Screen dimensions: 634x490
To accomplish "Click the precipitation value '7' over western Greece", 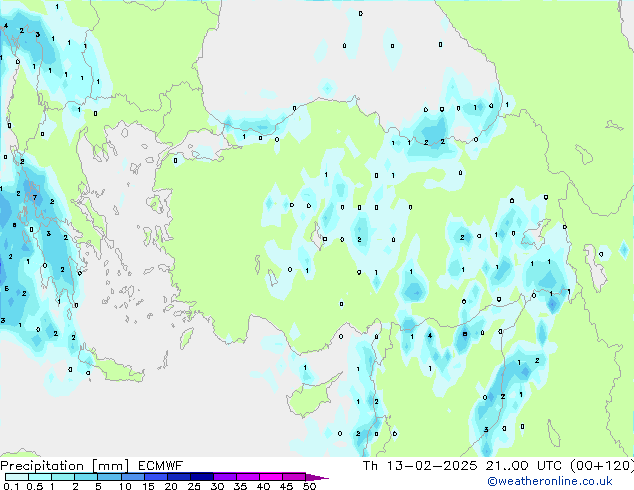I will pos(35,198).
